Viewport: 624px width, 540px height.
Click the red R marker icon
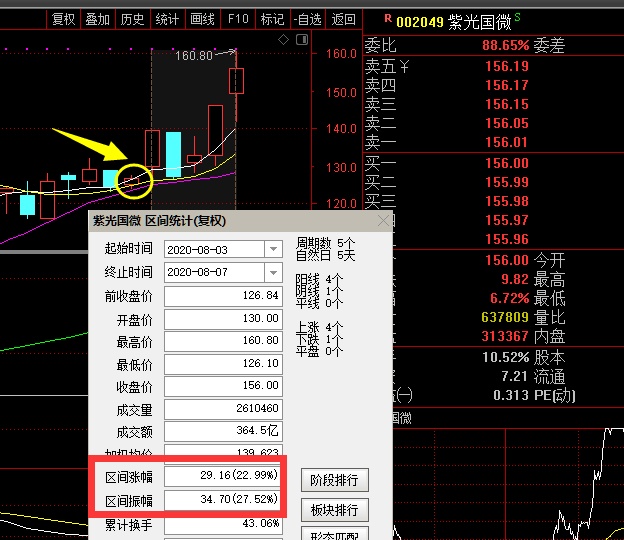tap(388, 18)
